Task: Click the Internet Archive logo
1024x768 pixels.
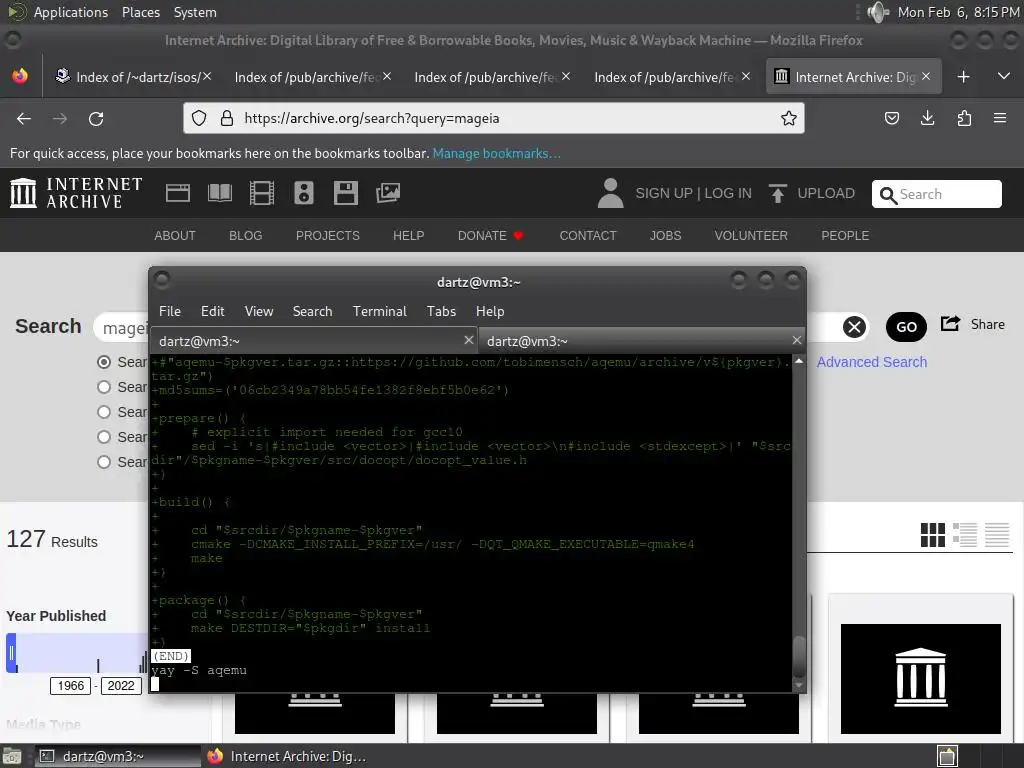Action: click(76, 193)
